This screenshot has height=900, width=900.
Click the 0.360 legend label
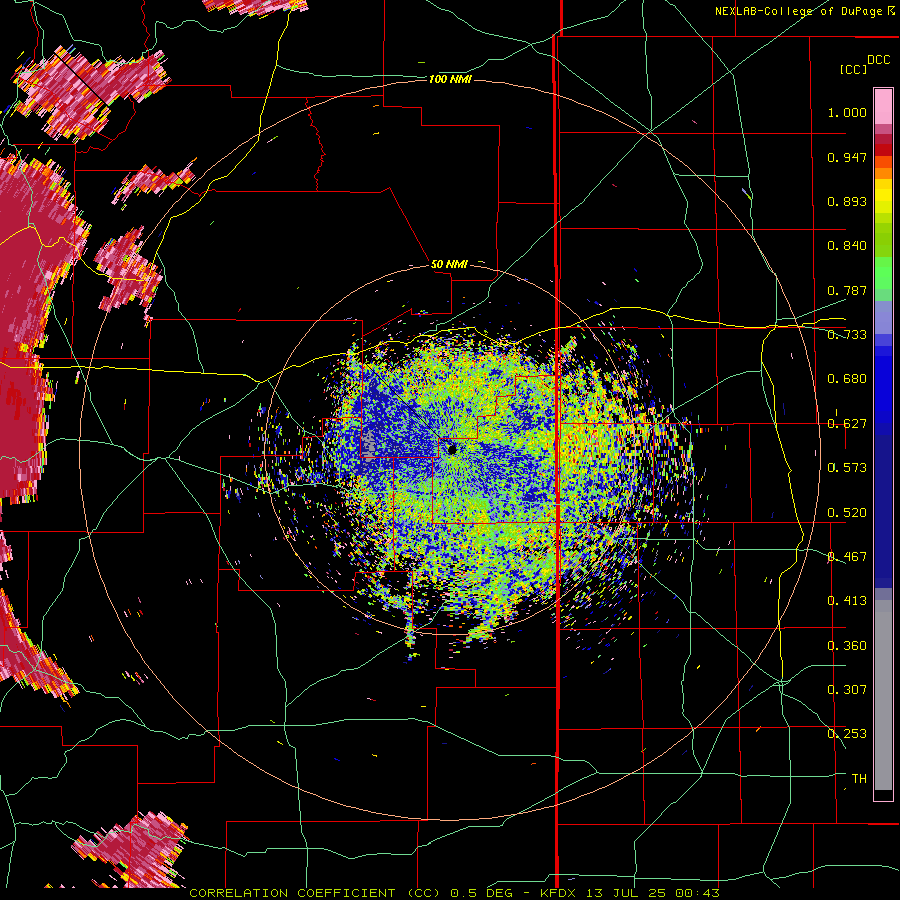tap(847, 646)
